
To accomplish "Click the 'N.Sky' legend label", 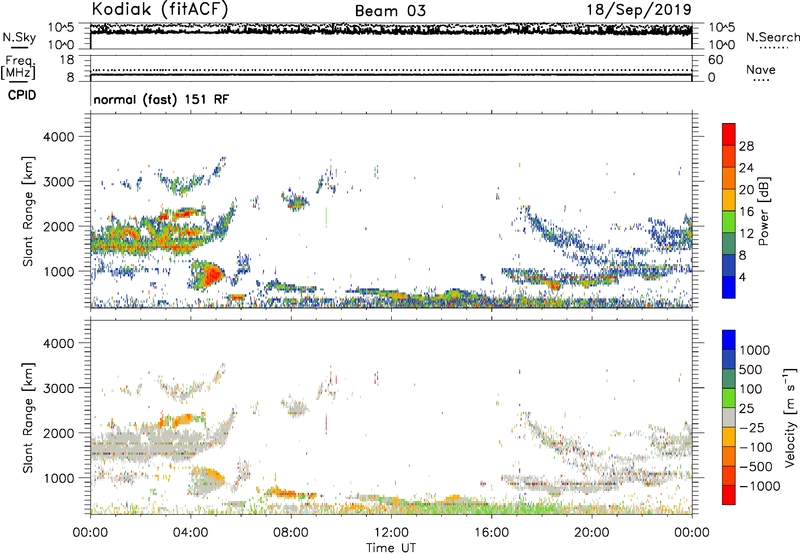I will tap(19, 37).
